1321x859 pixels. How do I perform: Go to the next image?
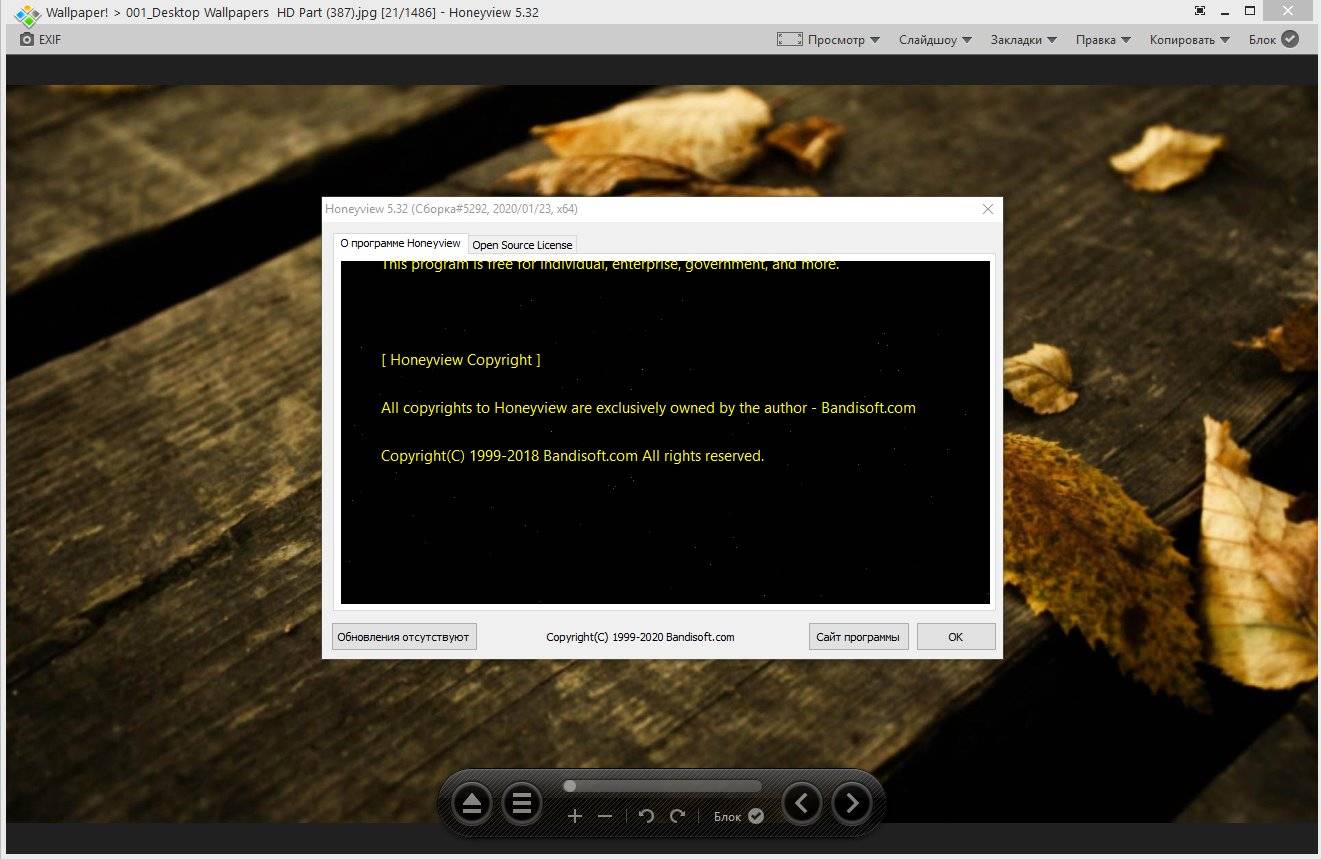coord(851,803)
